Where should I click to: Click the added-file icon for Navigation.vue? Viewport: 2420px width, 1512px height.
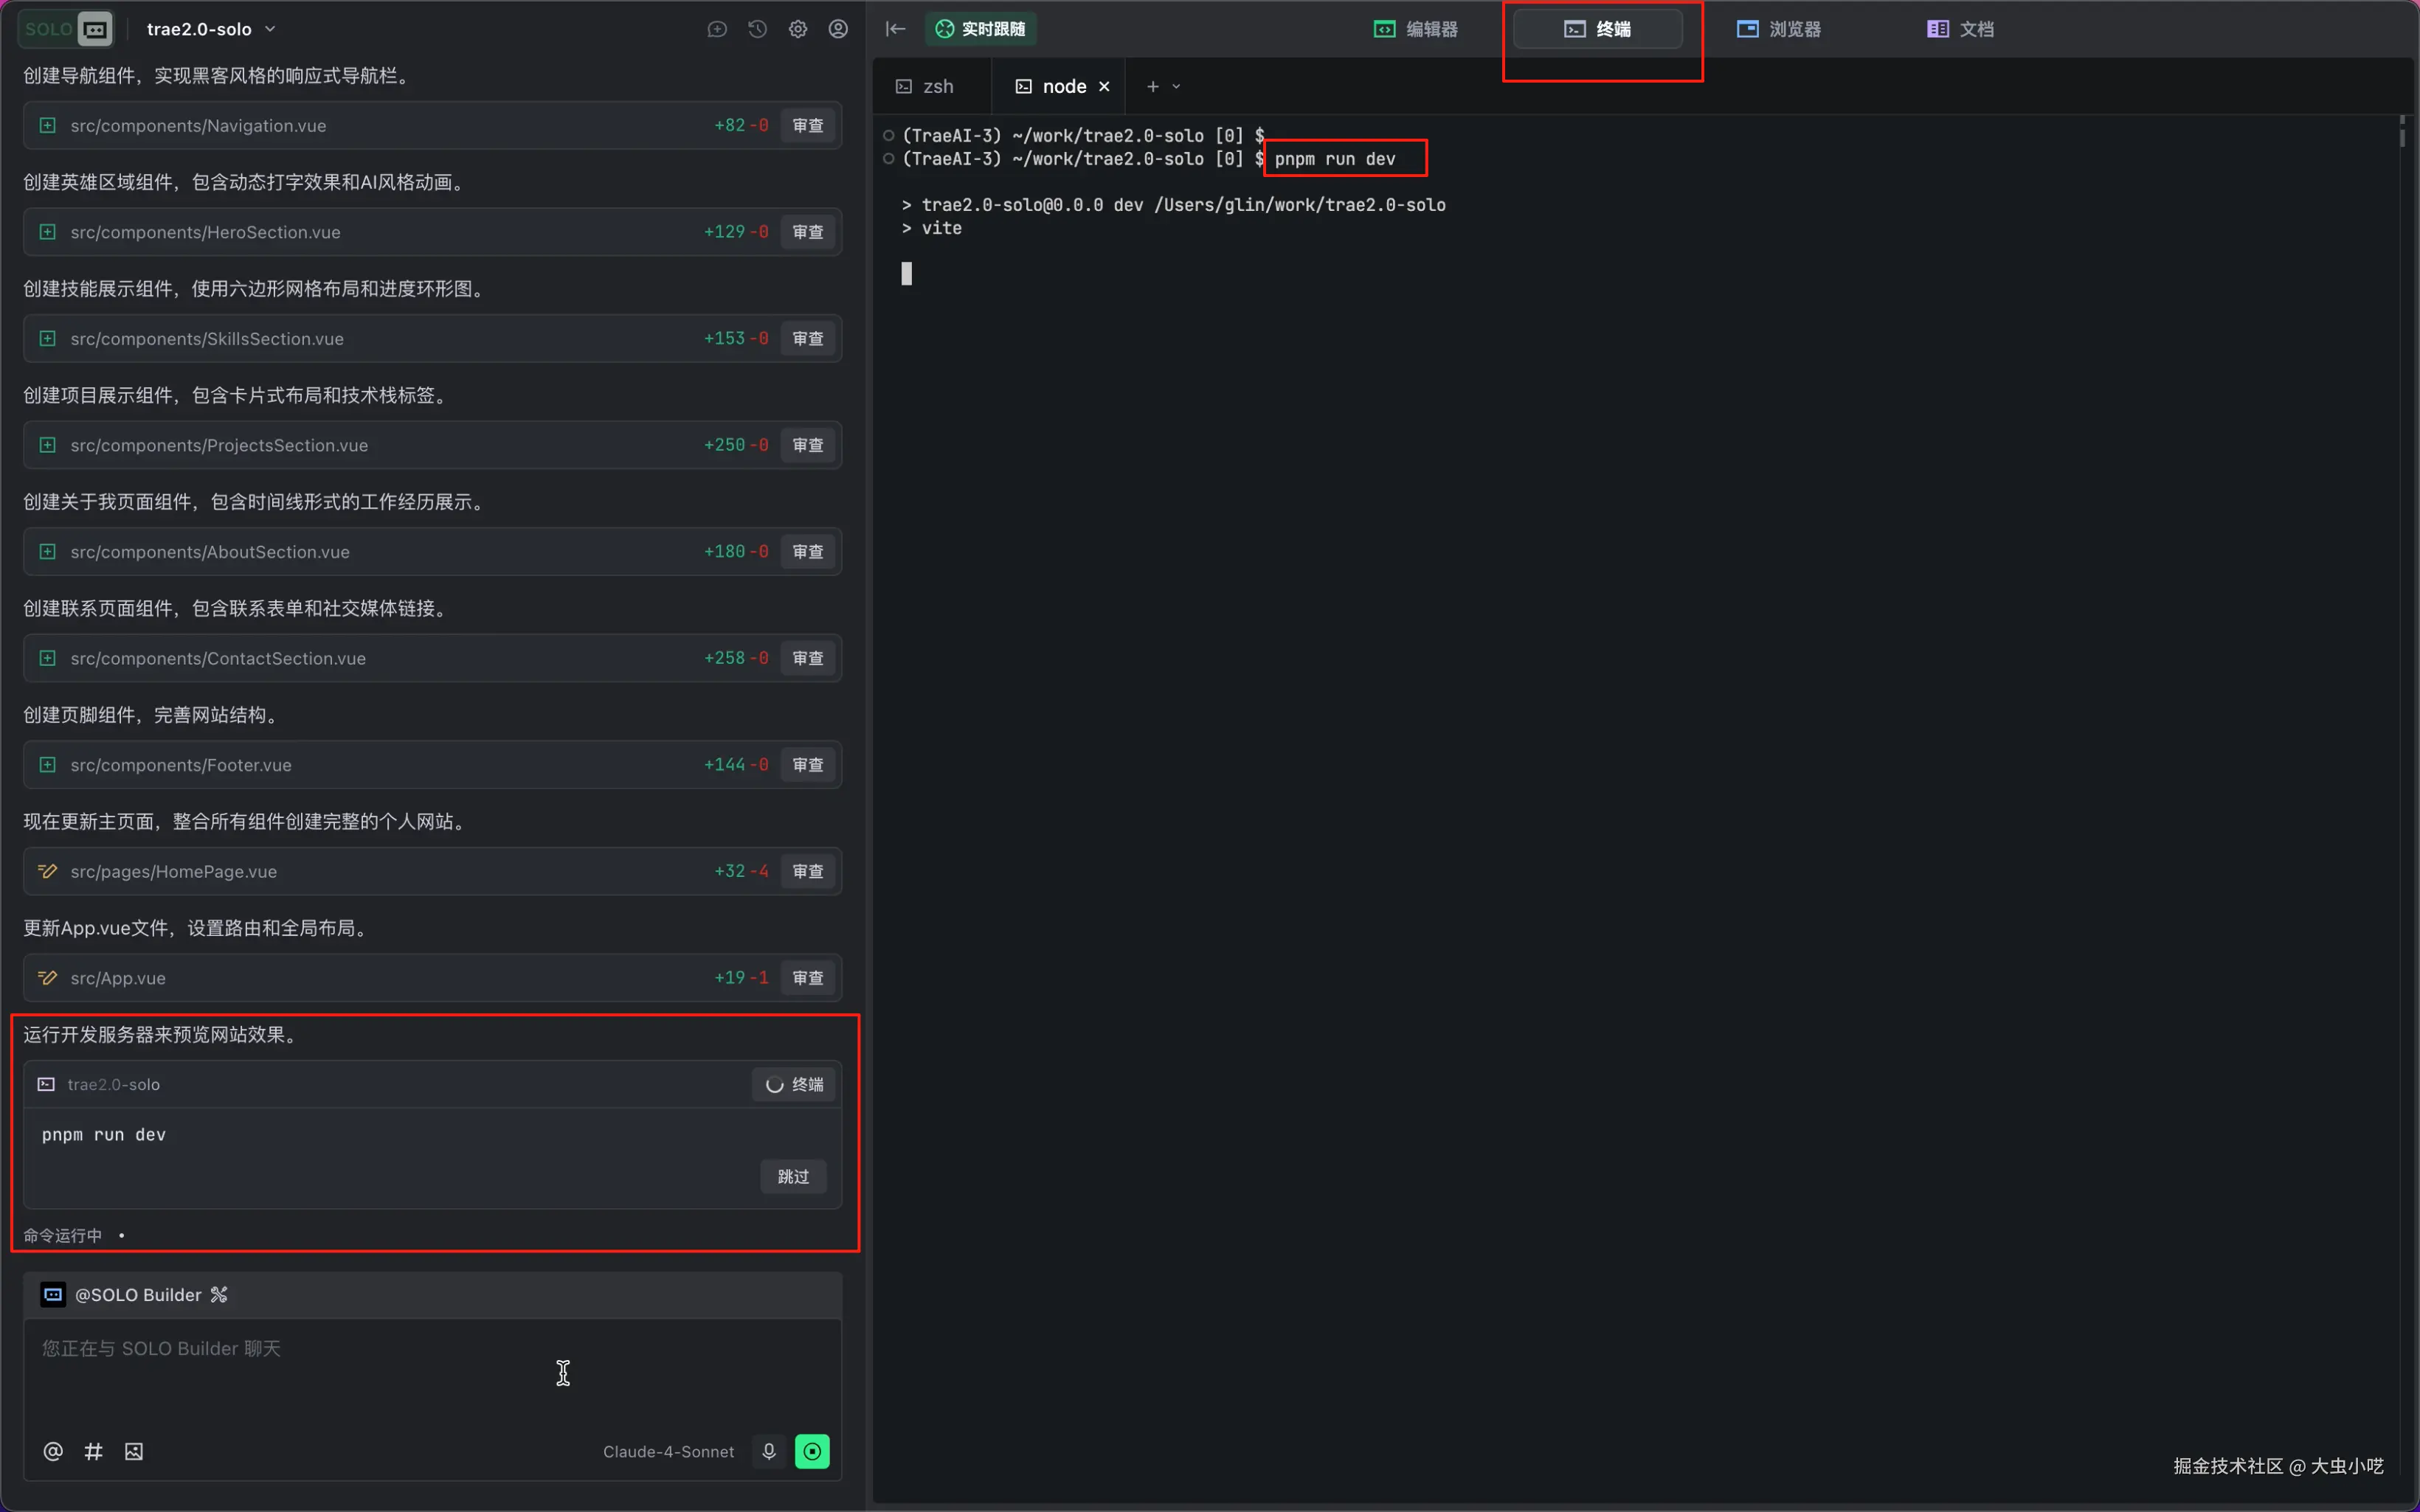47,125
